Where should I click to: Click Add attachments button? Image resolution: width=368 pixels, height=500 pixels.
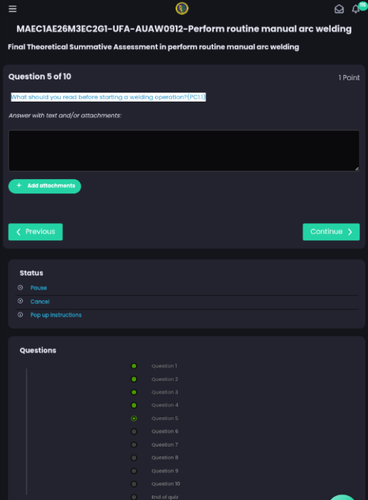pyautogui.click(x=45, y=186)
